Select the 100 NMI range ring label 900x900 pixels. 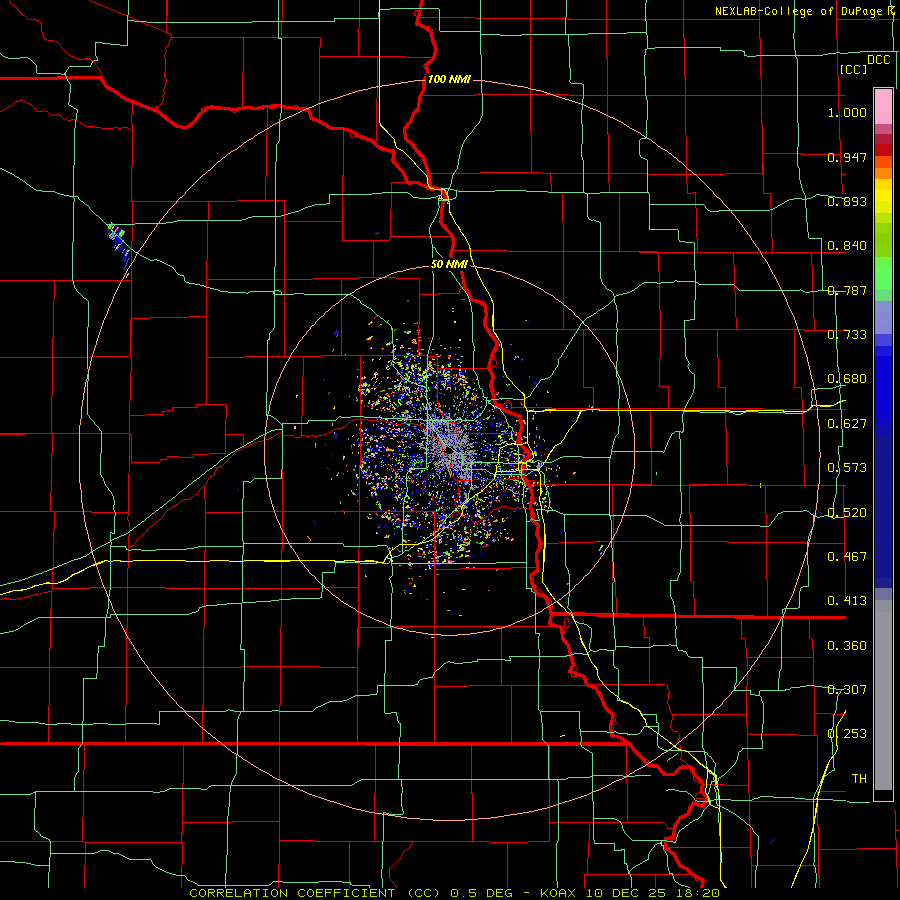coord(449,79)
